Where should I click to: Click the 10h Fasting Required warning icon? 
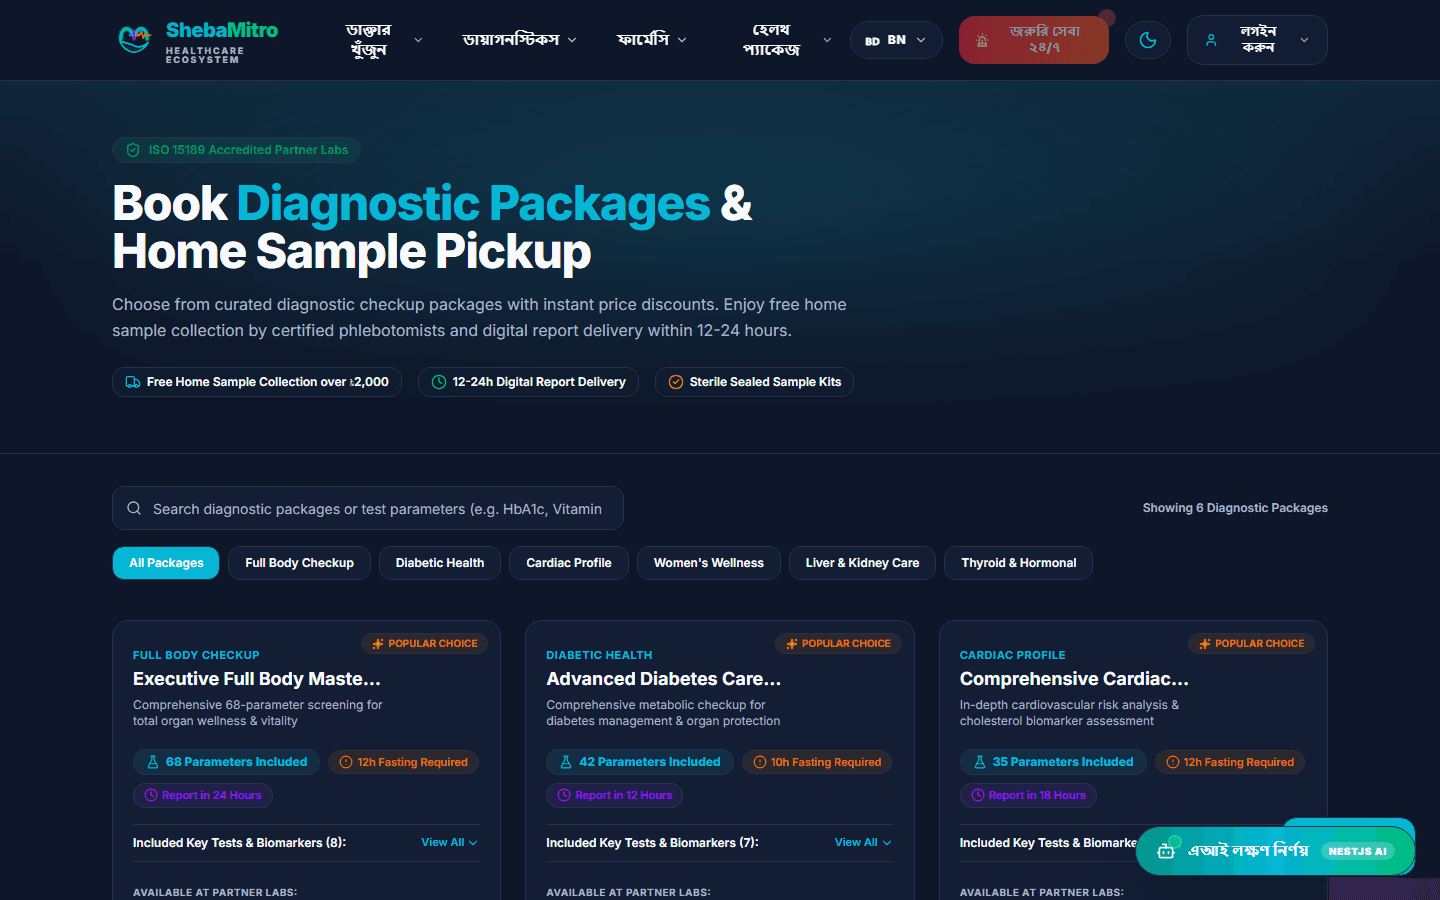[x=760, y=762]
